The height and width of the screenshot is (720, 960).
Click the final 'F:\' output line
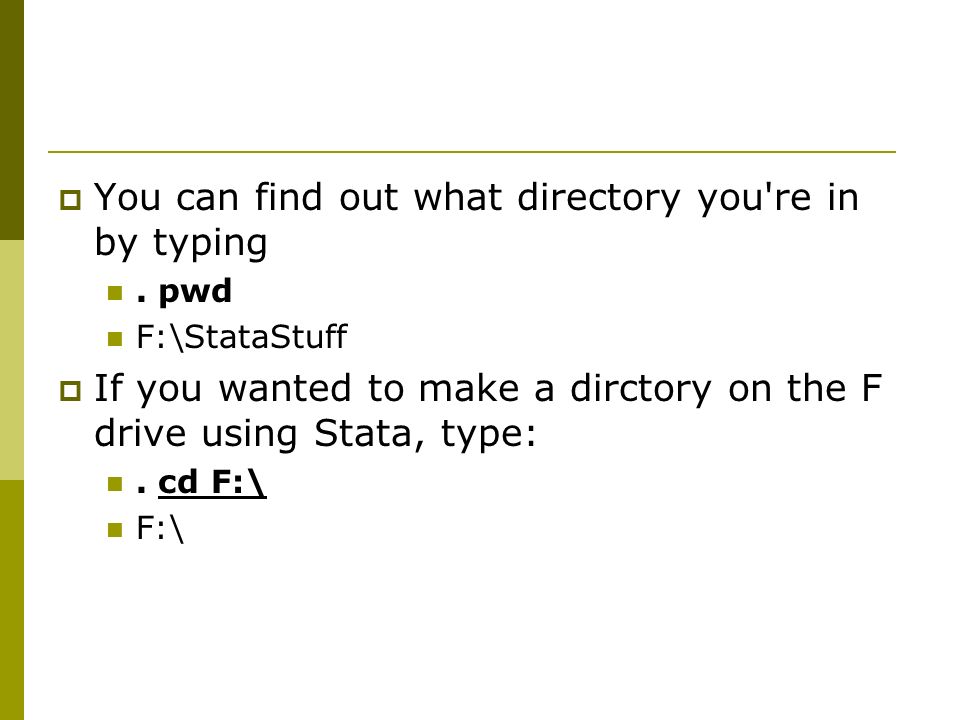160,528
